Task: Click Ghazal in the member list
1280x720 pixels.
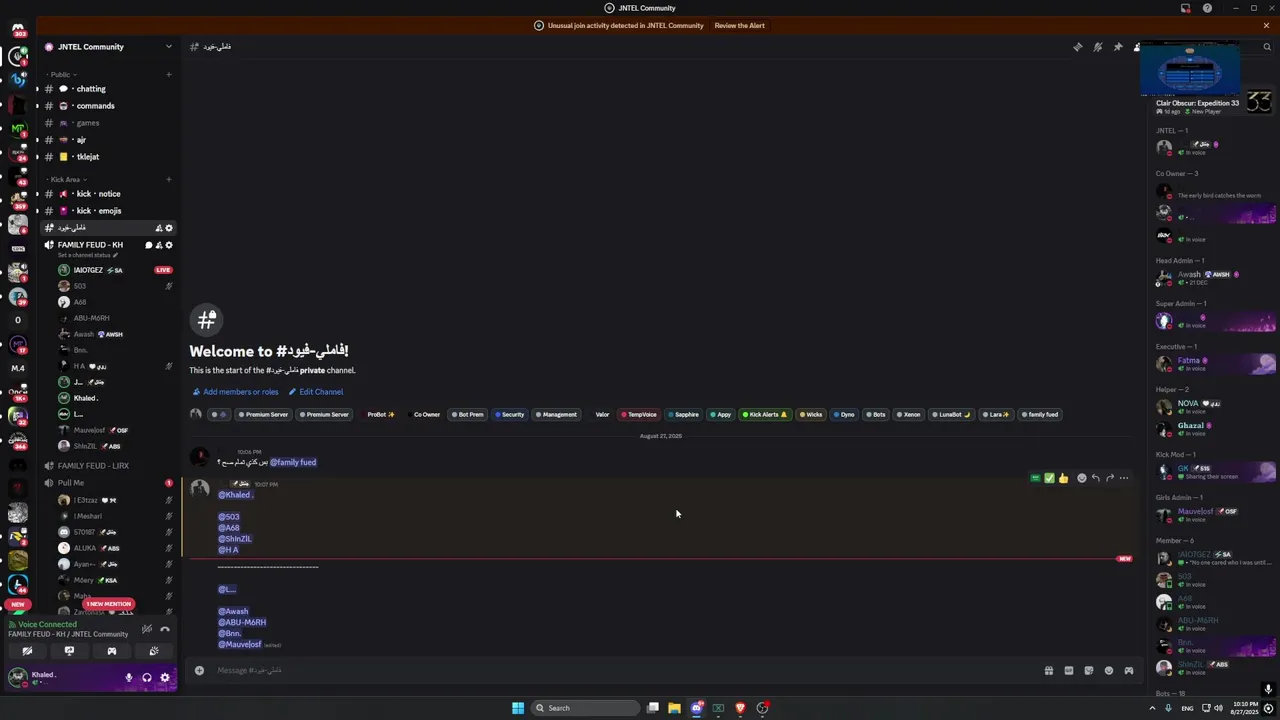Action: point(1215,429)
